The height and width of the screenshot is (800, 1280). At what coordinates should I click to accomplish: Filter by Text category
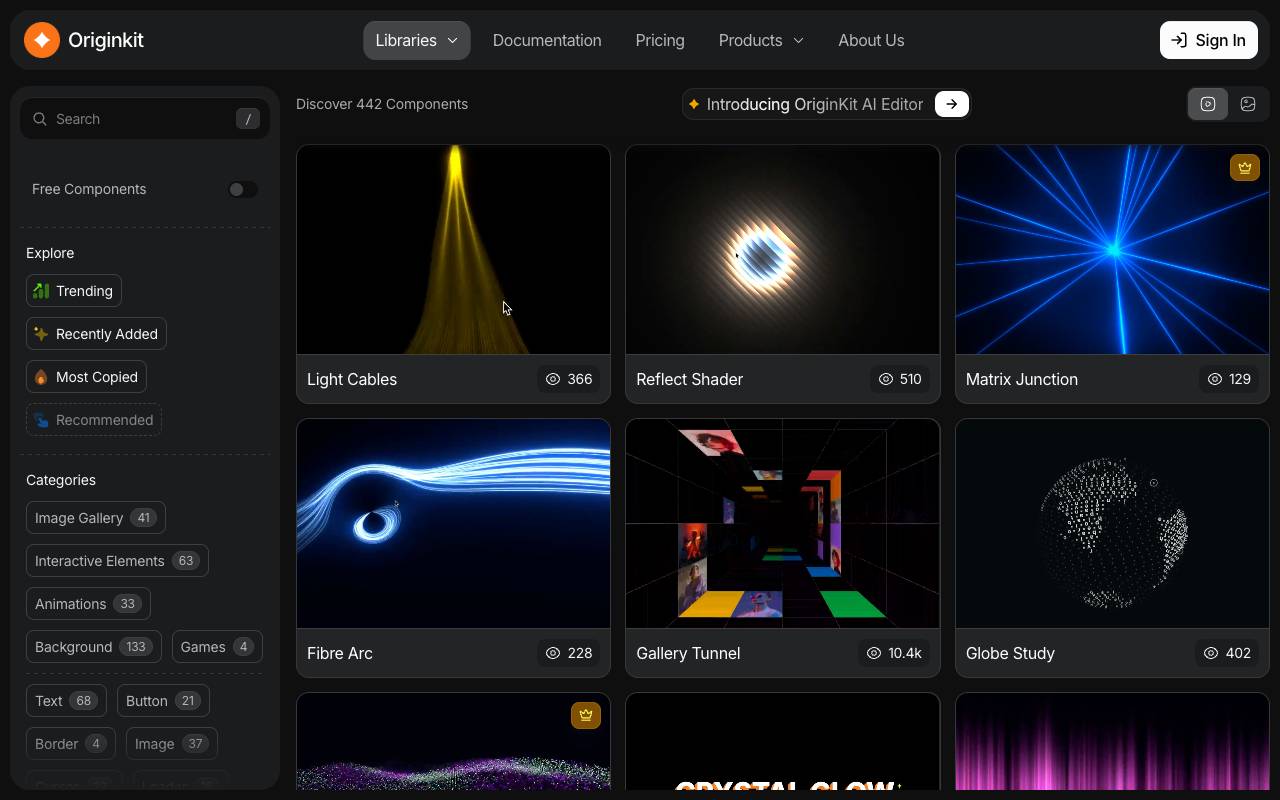coord(66,701)
